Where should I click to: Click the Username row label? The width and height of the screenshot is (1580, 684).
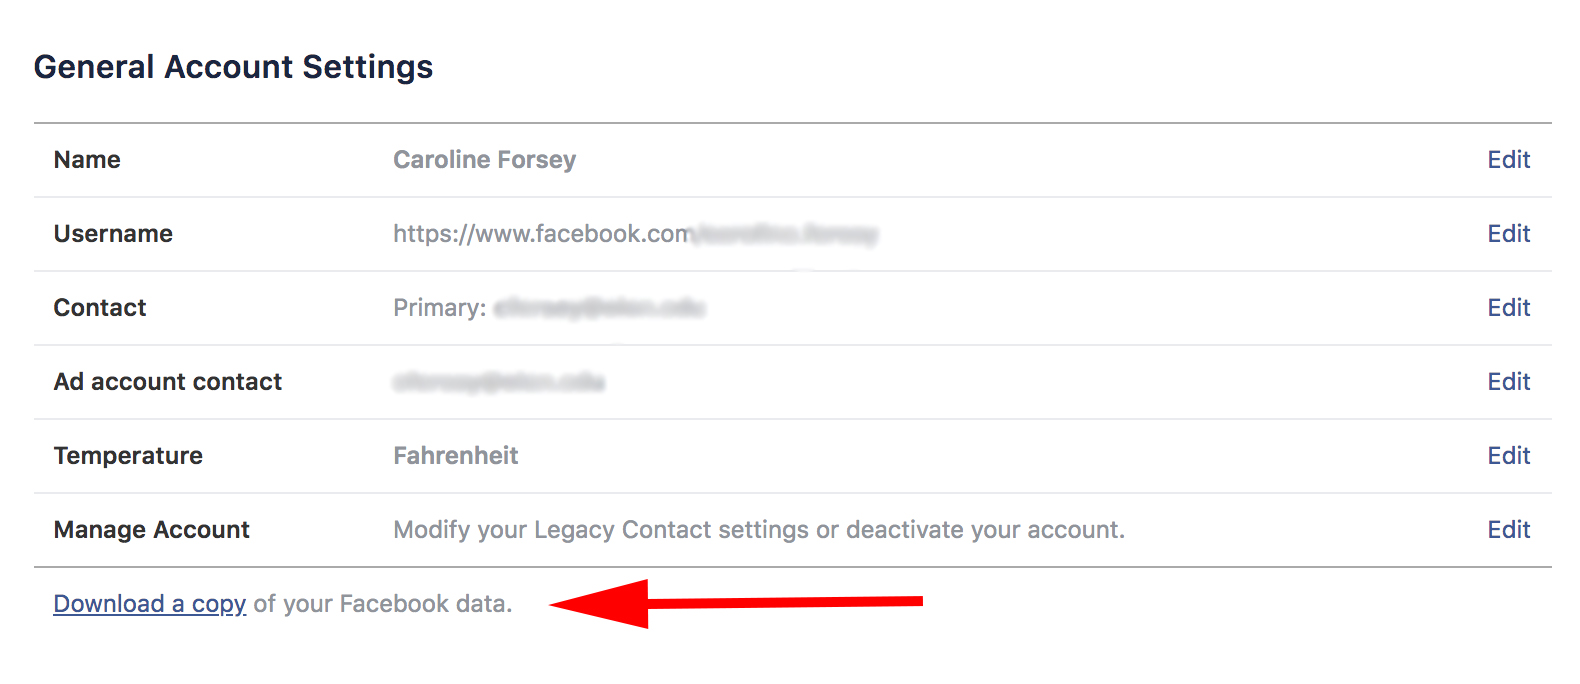(113, 234)
